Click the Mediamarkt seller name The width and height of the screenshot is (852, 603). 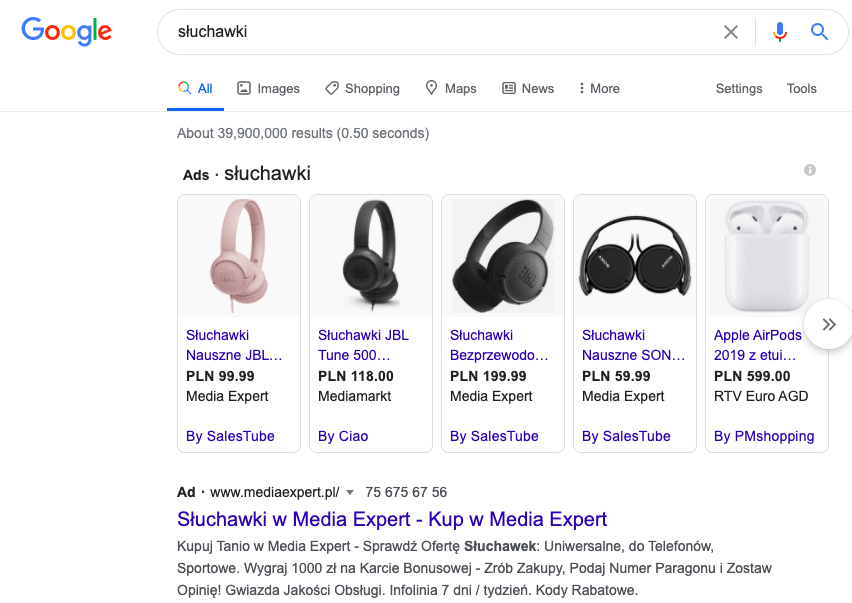point(354,397)
